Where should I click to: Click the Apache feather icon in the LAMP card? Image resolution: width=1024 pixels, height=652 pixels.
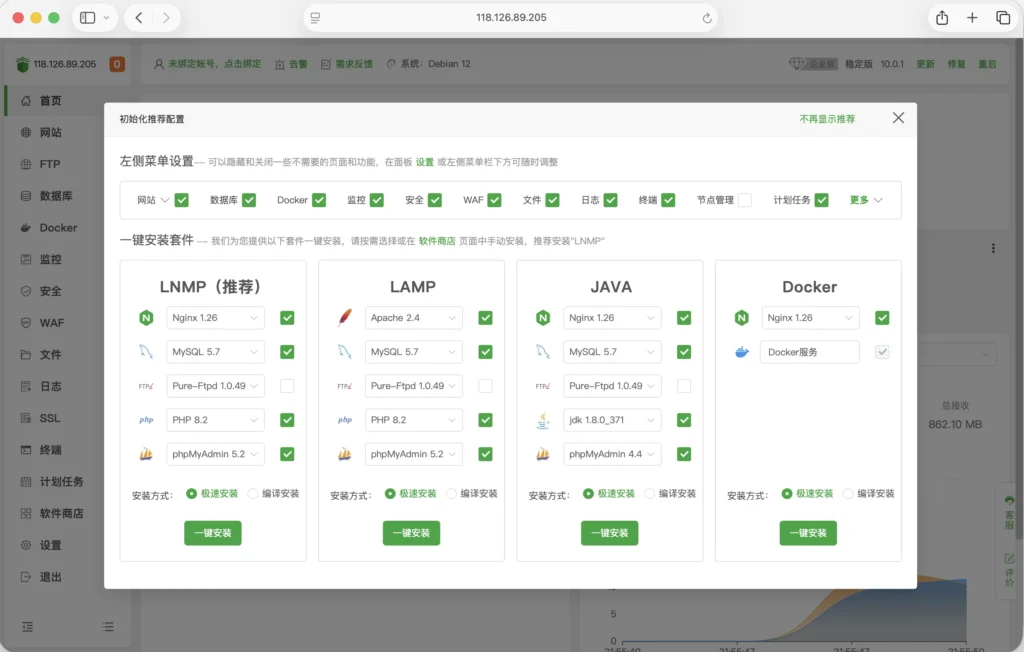tap(345, 318)
